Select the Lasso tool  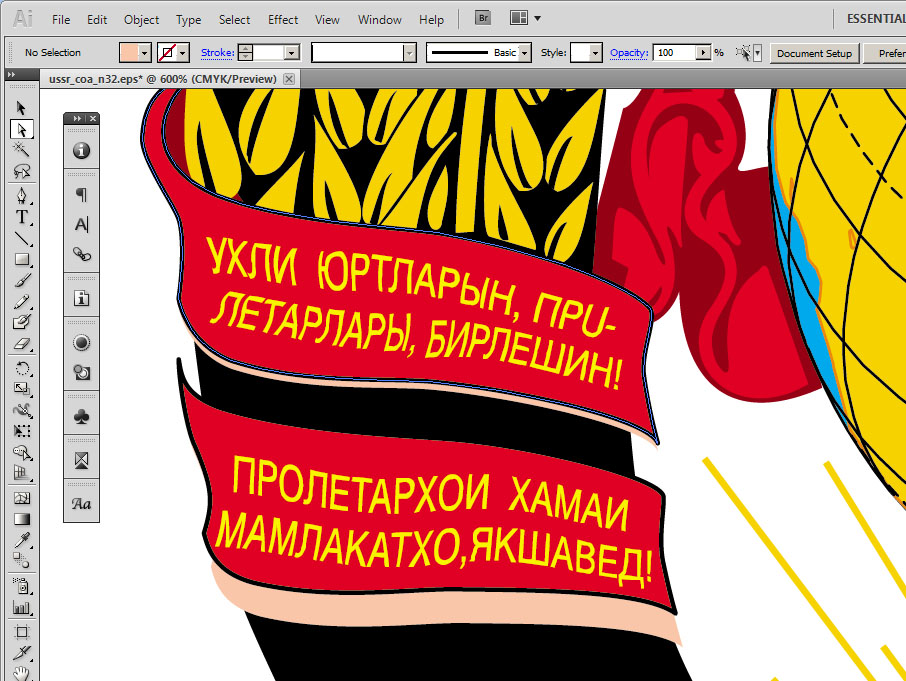(21, 172)
